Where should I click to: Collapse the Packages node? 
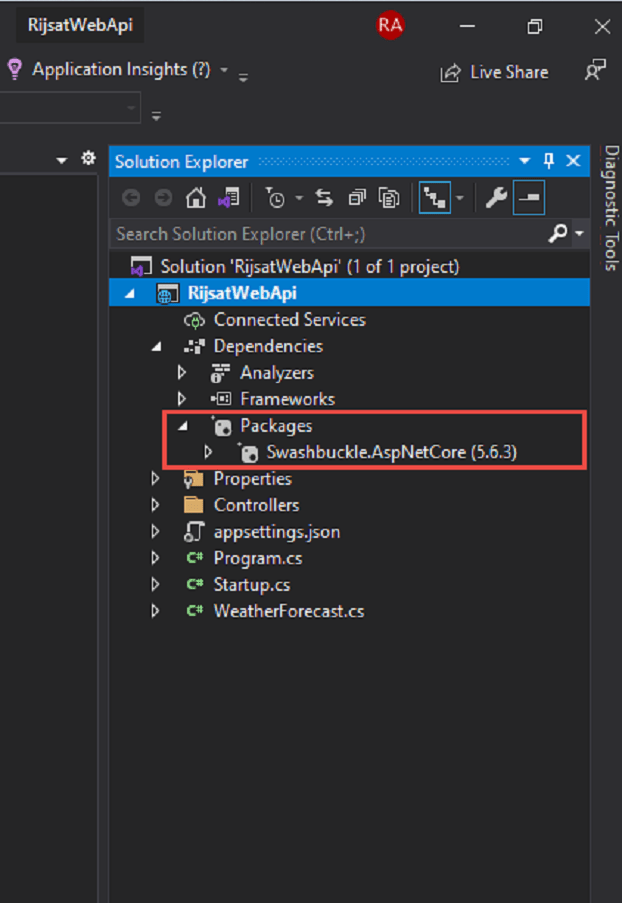tap(183, 426)
